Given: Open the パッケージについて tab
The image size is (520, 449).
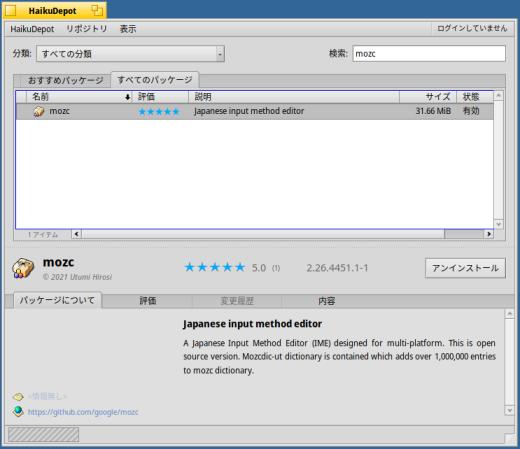Looking at the screenshot, I should click(x=57, y=300).
